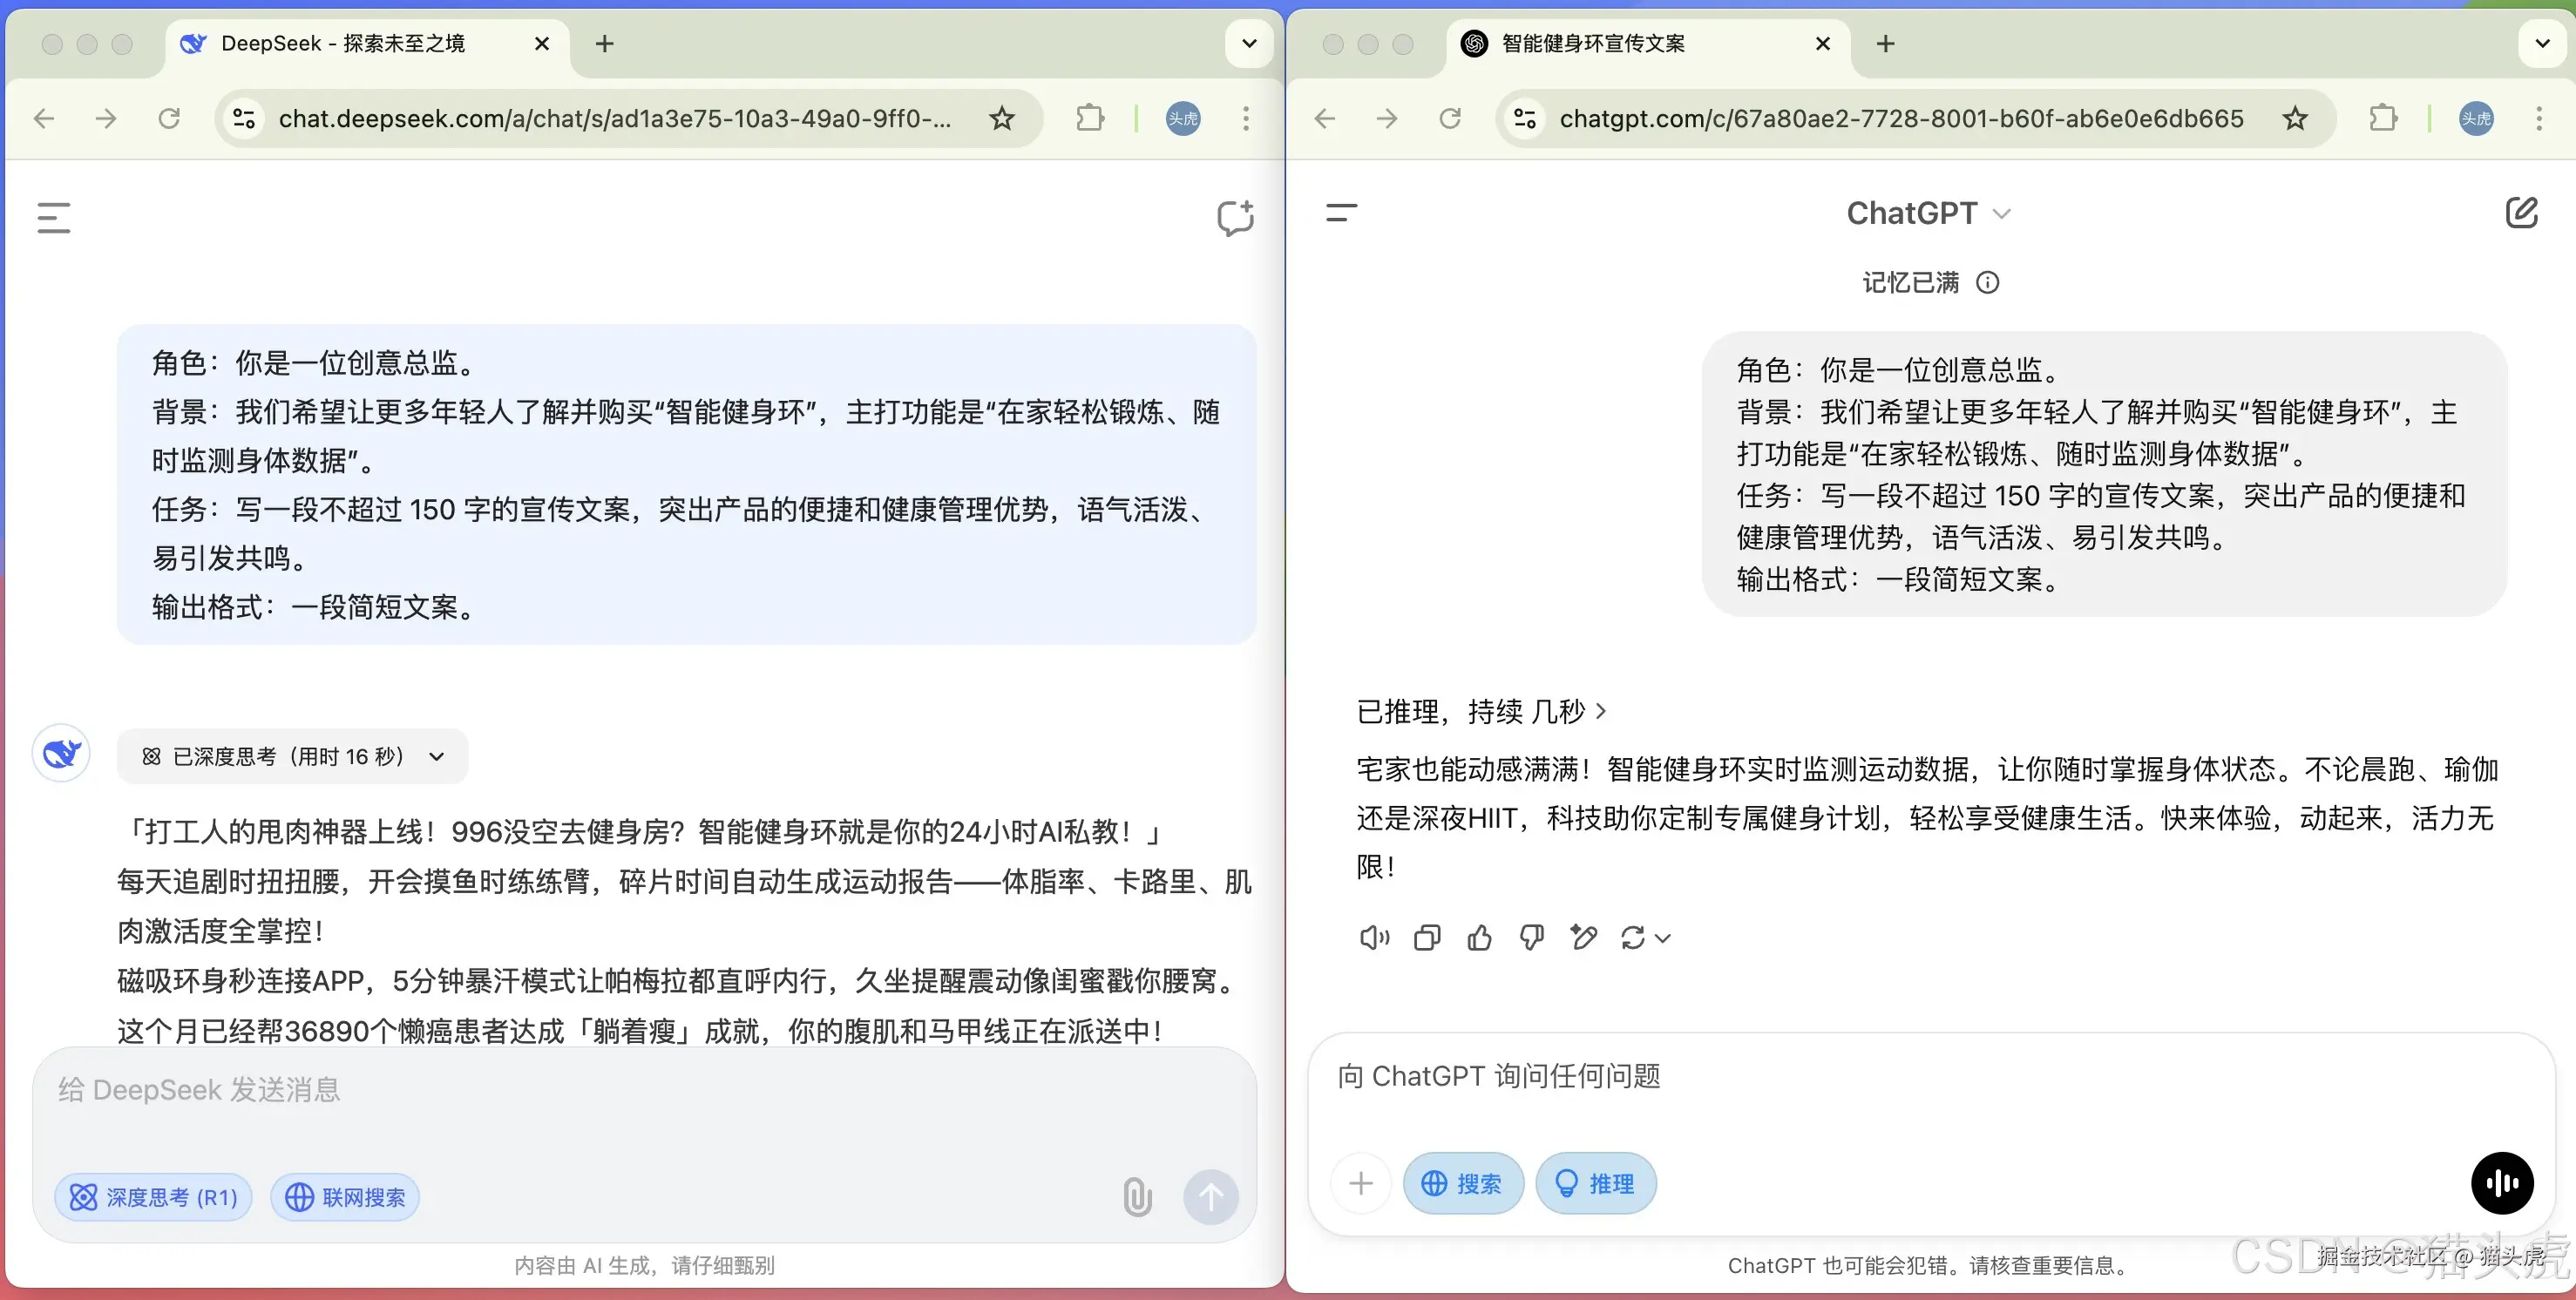
Task: Give a thumbs up to ChatGPT's response
Action: [1479, 938]
